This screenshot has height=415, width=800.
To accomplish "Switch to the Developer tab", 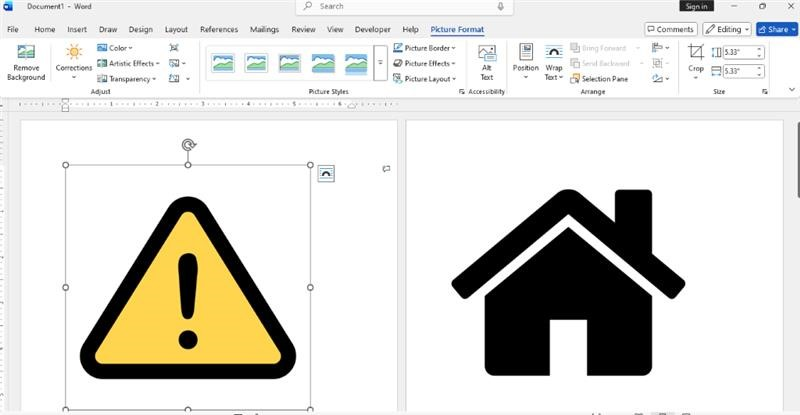I will coord(373,30).
